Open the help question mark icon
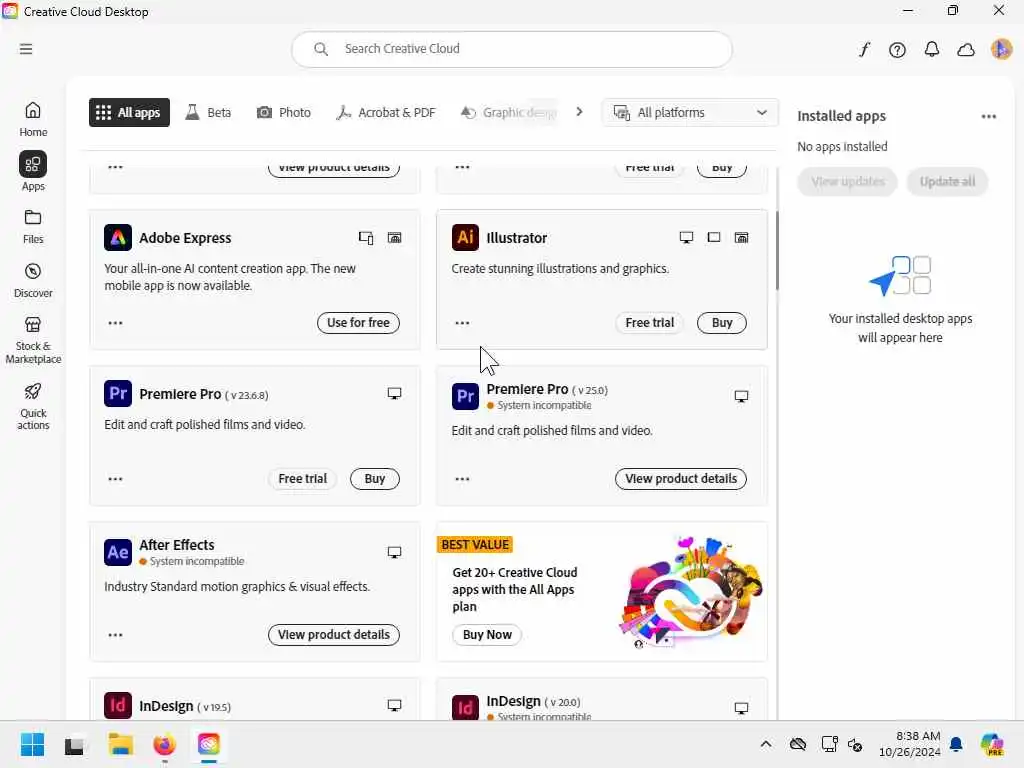The image size is (1024, 768). [897, 50]
